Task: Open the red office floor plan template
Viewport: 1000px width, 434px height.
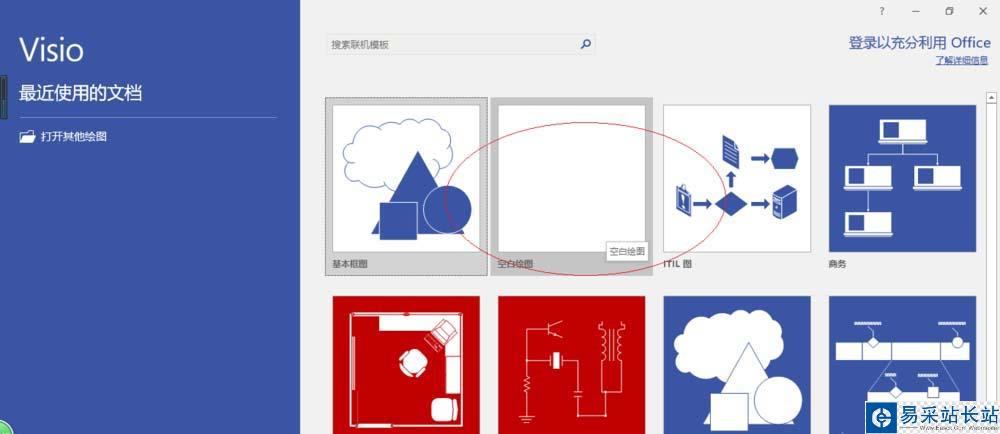Action: coord(406,365)
